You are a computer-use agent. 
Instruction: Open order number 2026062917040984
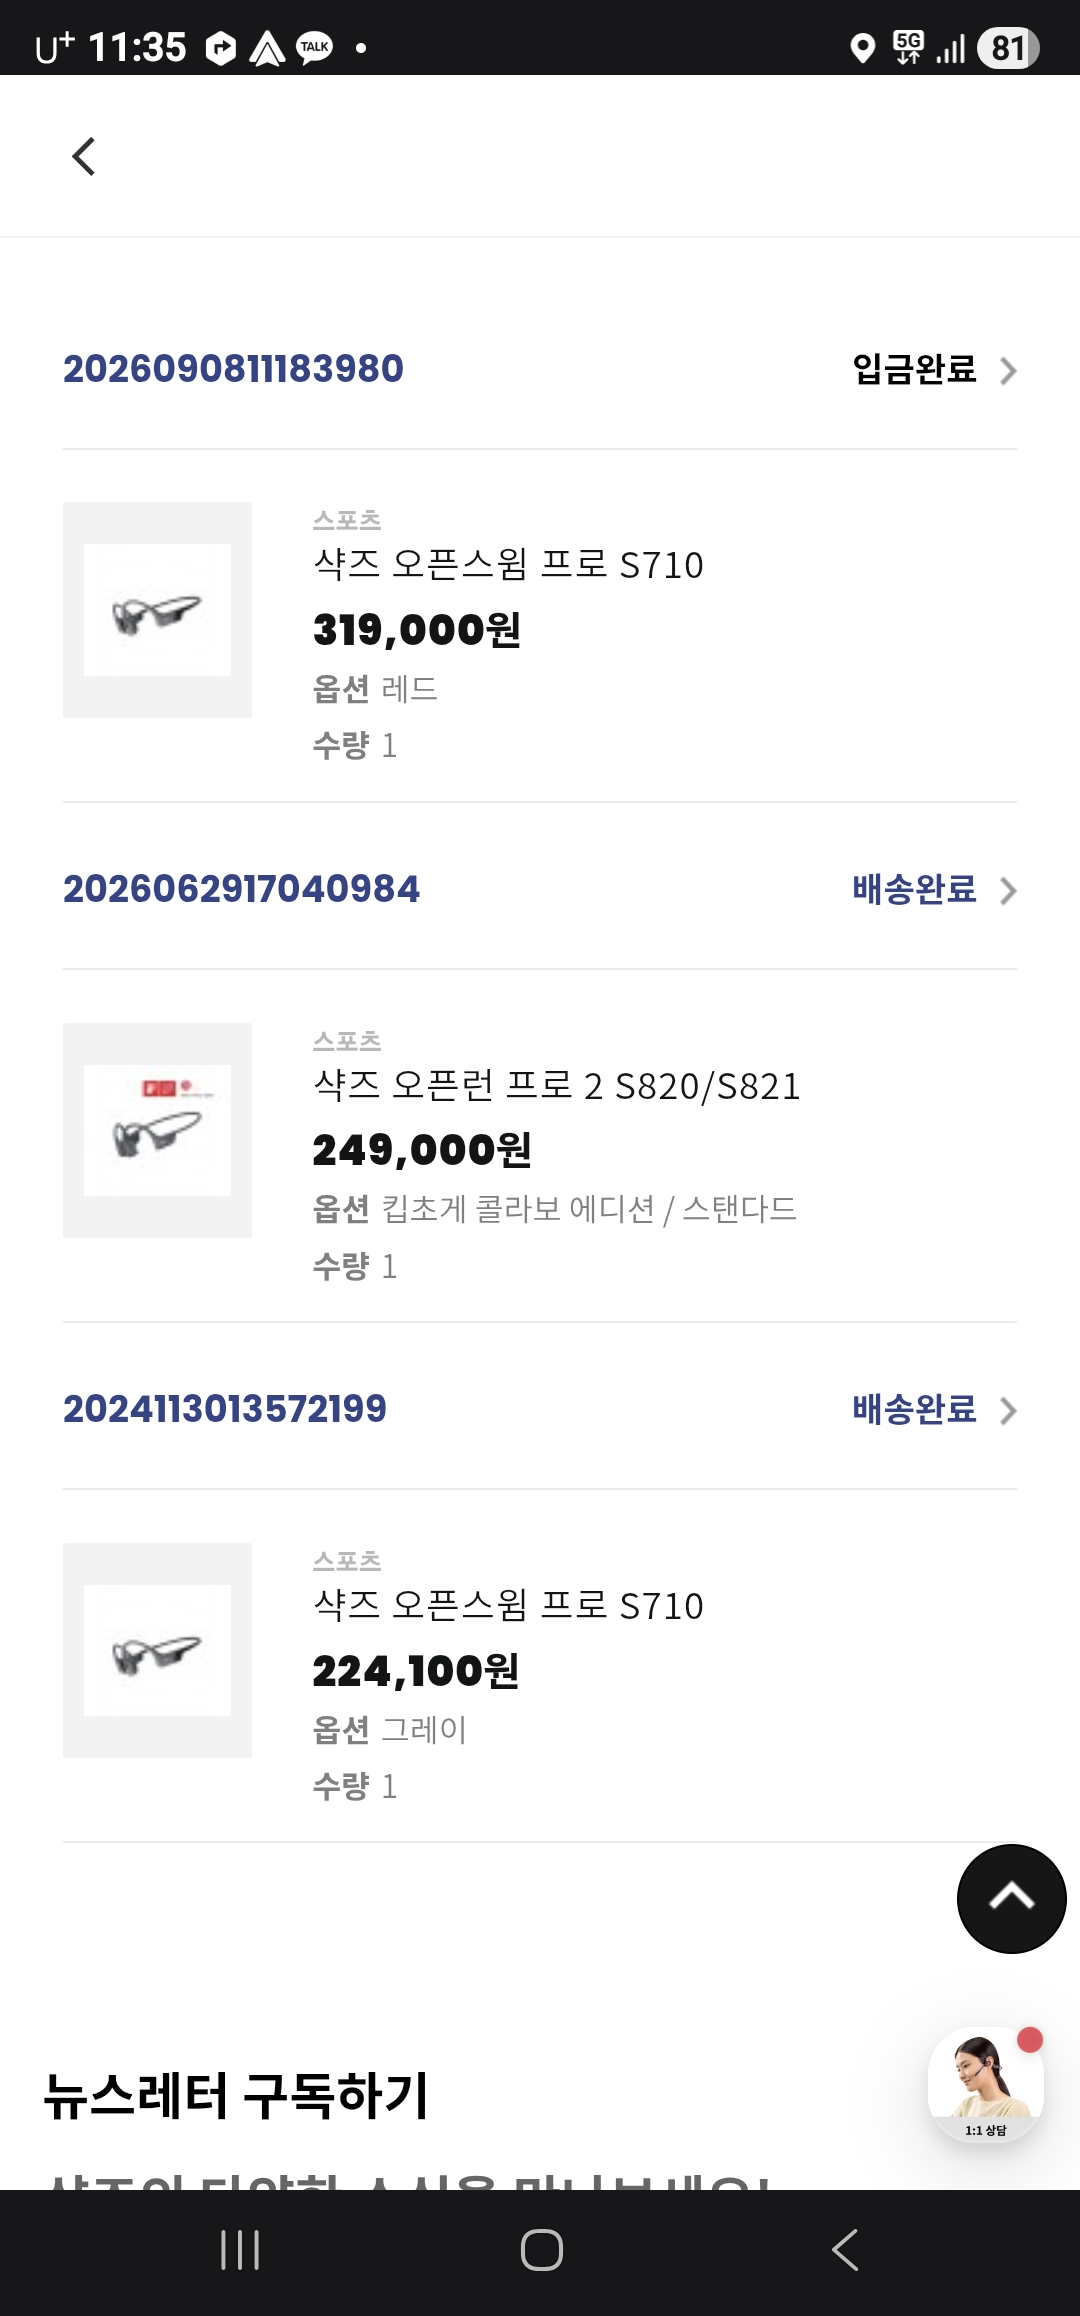point(241,889)
